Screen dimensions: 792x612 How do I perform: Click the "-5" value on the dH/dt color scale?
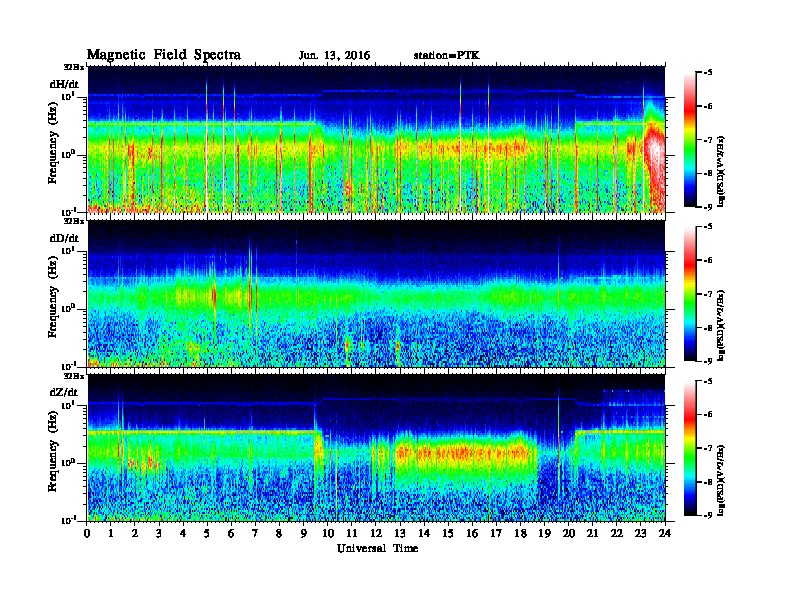coord(707,73)
